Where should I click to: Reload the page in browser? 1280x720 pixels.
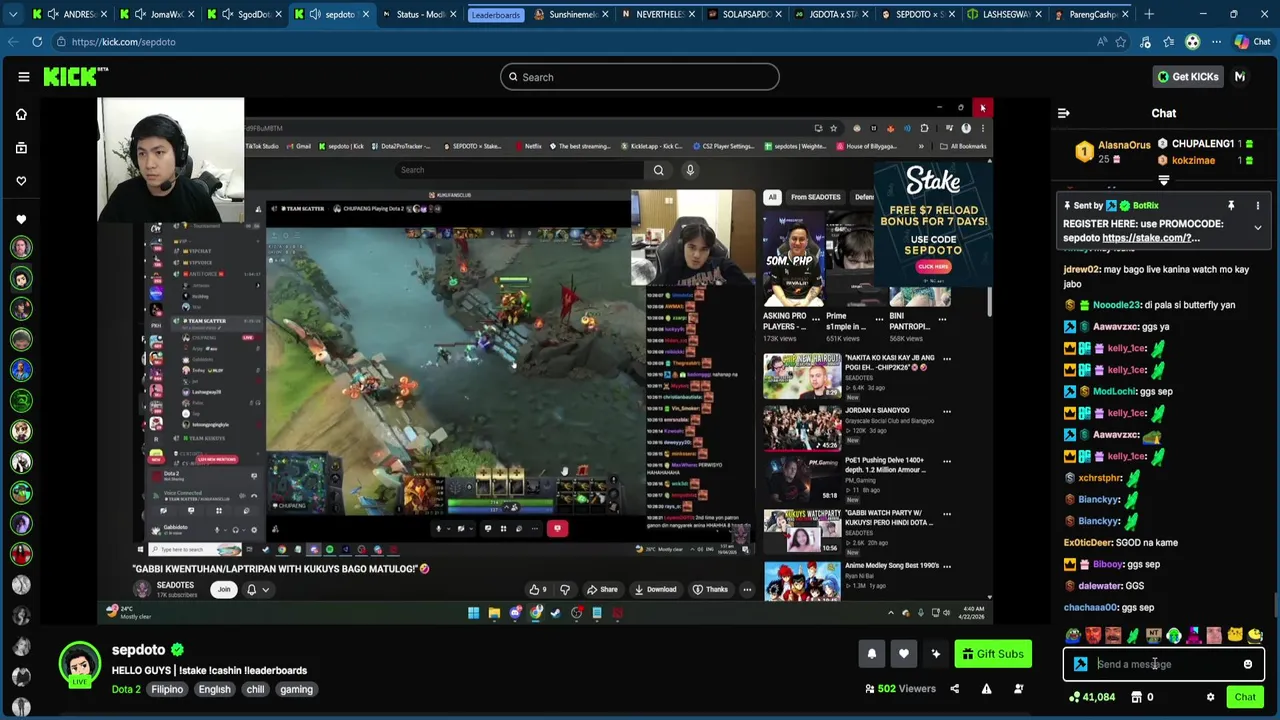[37, 42]
